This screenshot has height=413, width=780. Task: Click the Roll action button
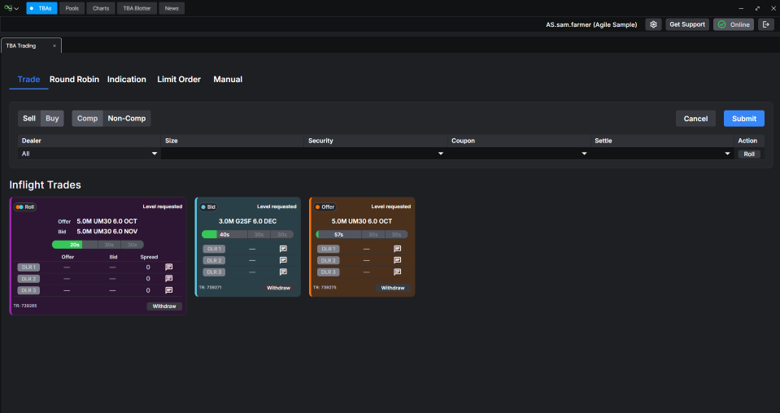click(x=749, y=154)
